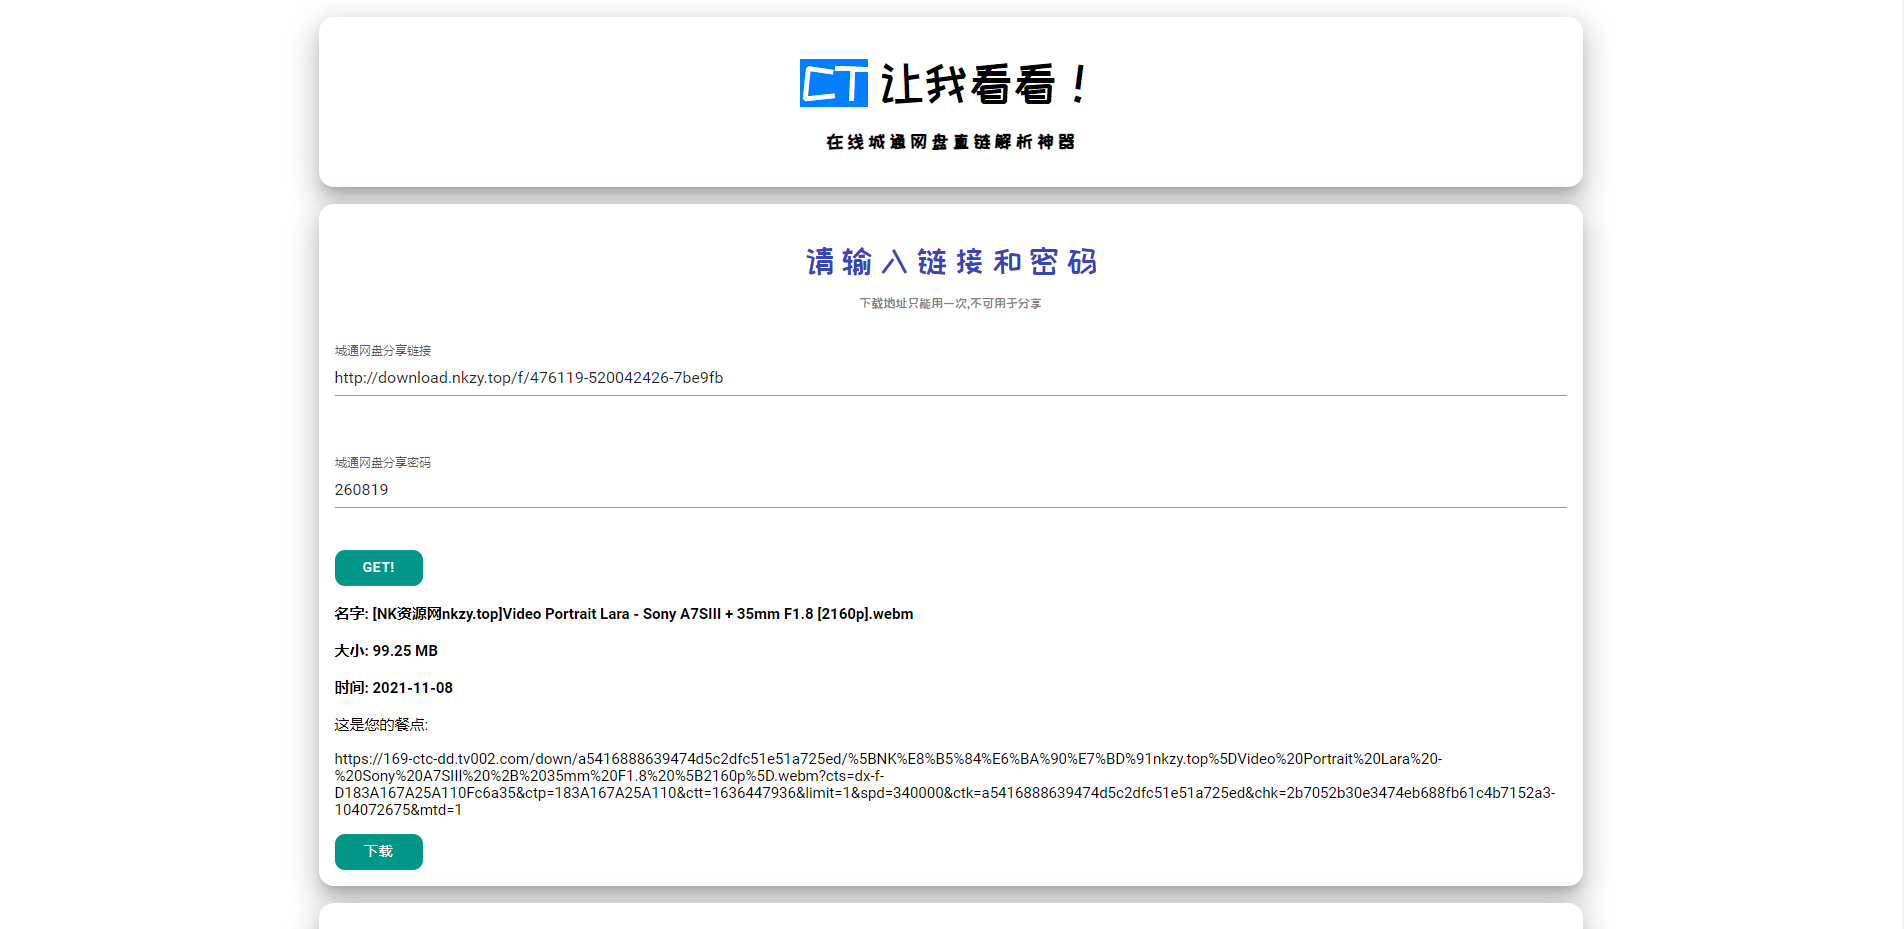This screenshot has height=929, width=1904.
Task: Click the 下载 download button
Action: 378,851
